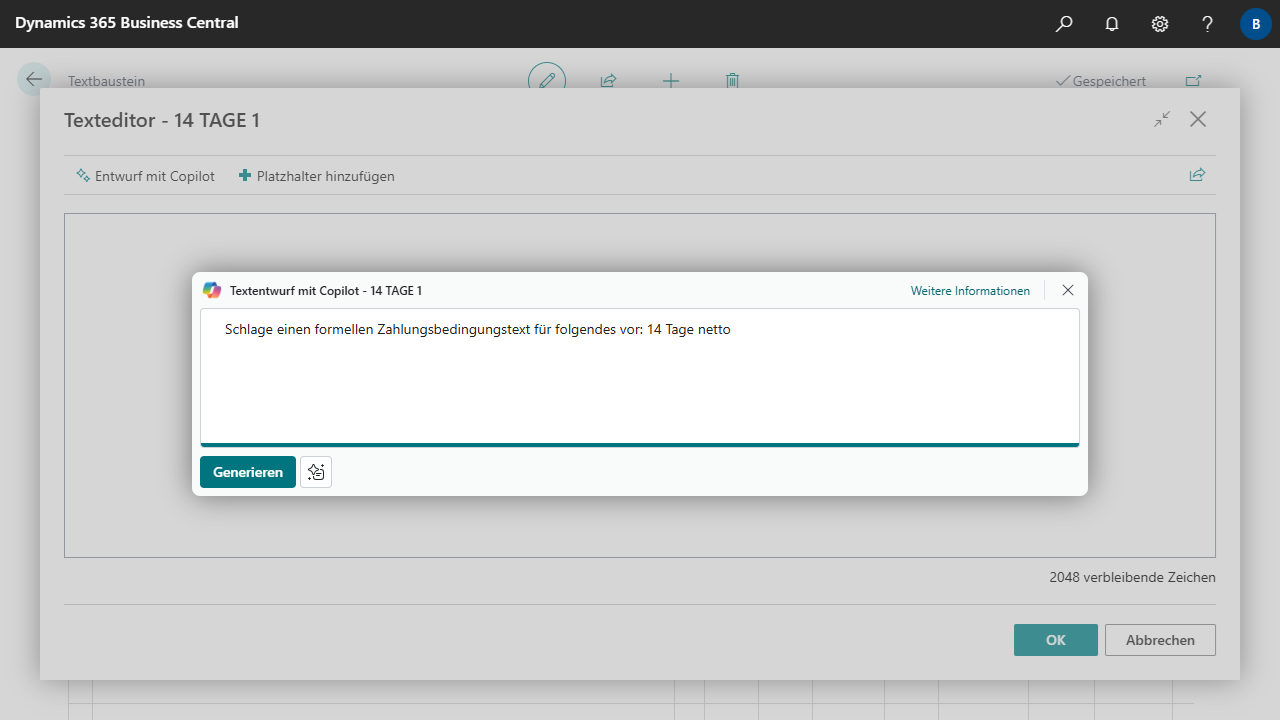Click the Textentwurf mit Copilot - 14 TAGE 1 title

pyautogui.click(x=326, y=291)
